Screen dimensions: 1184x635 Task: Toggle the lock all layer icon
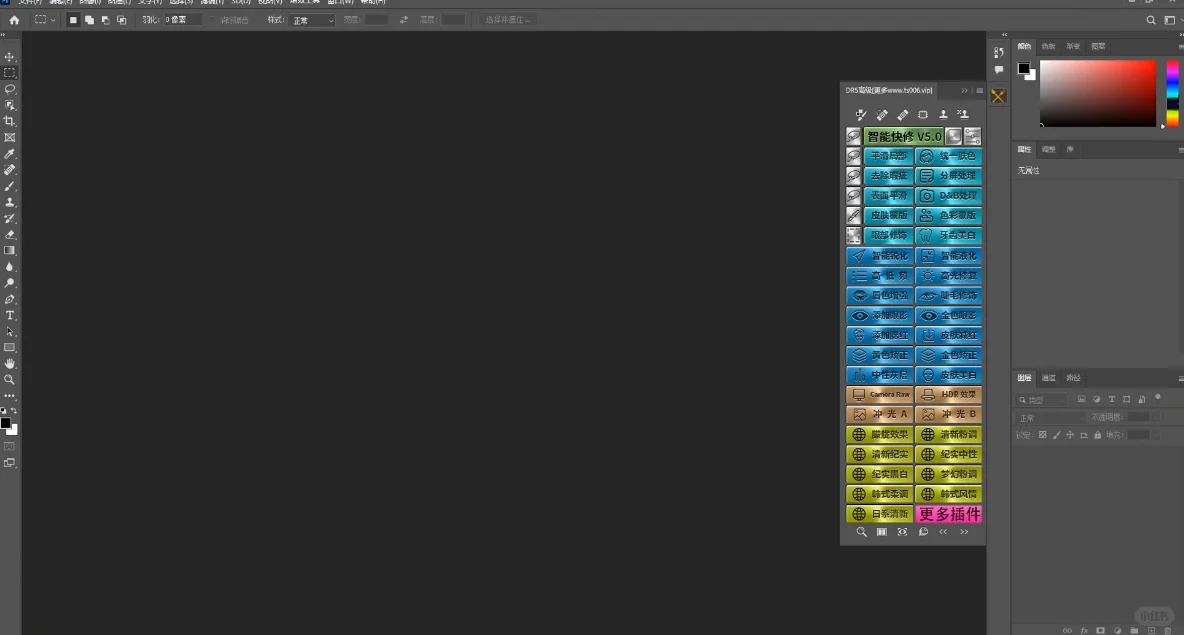[1097, 435]
